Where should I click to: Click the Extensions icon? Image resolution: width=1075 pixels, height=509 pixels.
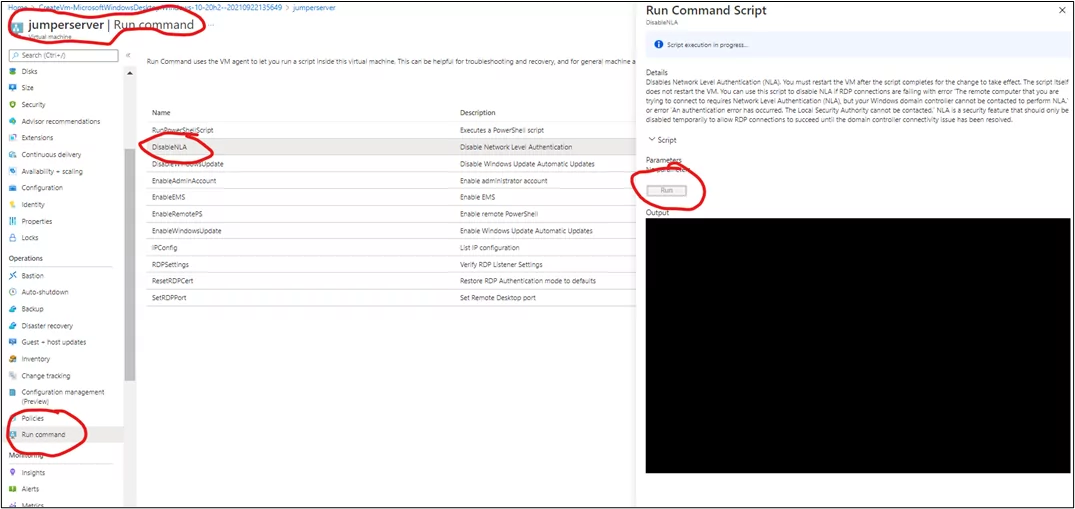(12, 138)
